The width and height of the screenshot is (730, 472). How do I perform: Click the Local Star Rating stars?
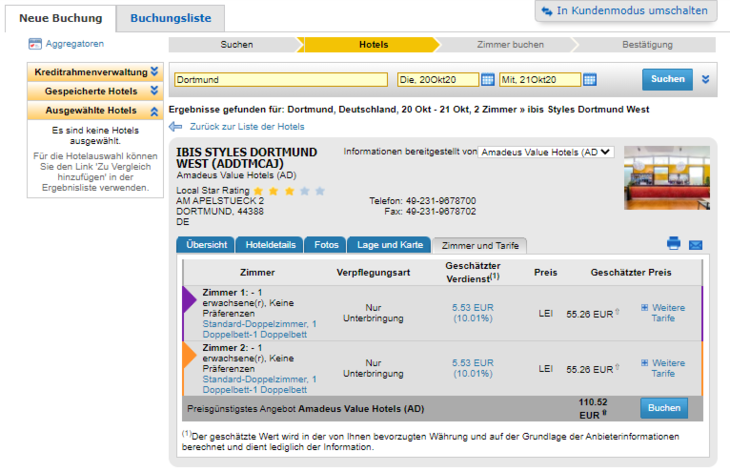(x=289, y=191)
